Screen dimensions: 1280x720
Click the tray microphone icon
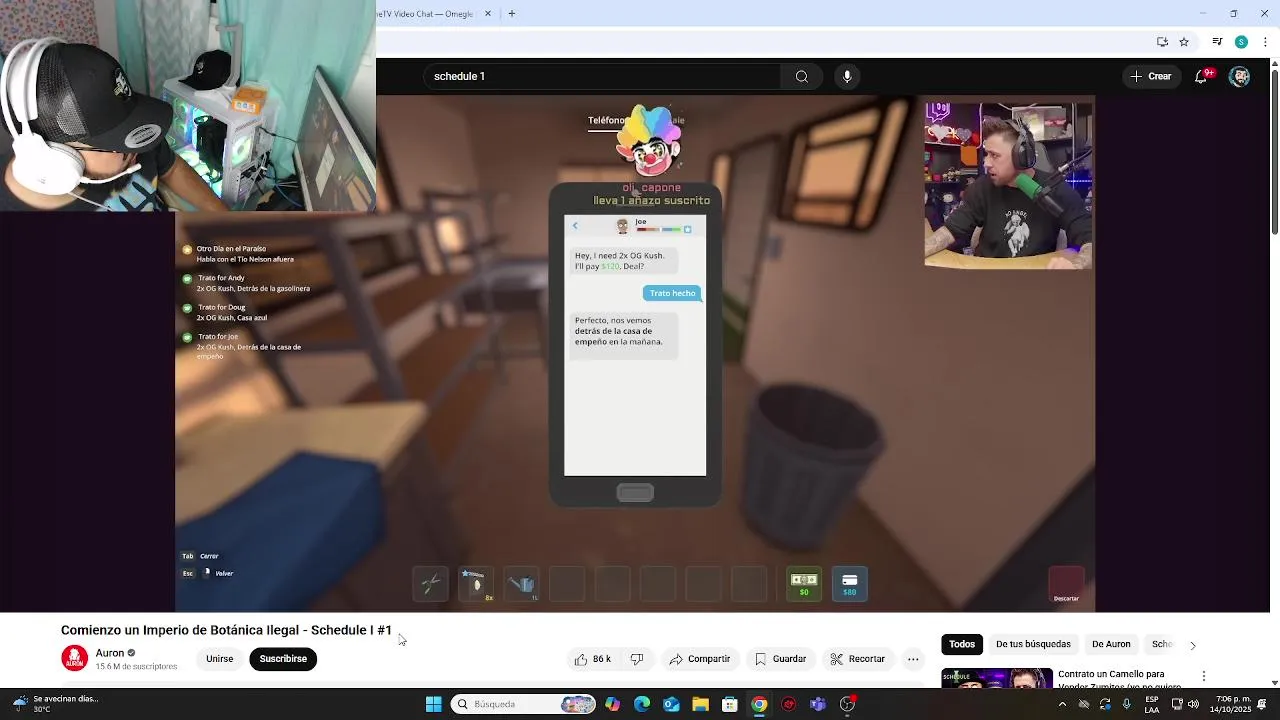[1127, 704]
